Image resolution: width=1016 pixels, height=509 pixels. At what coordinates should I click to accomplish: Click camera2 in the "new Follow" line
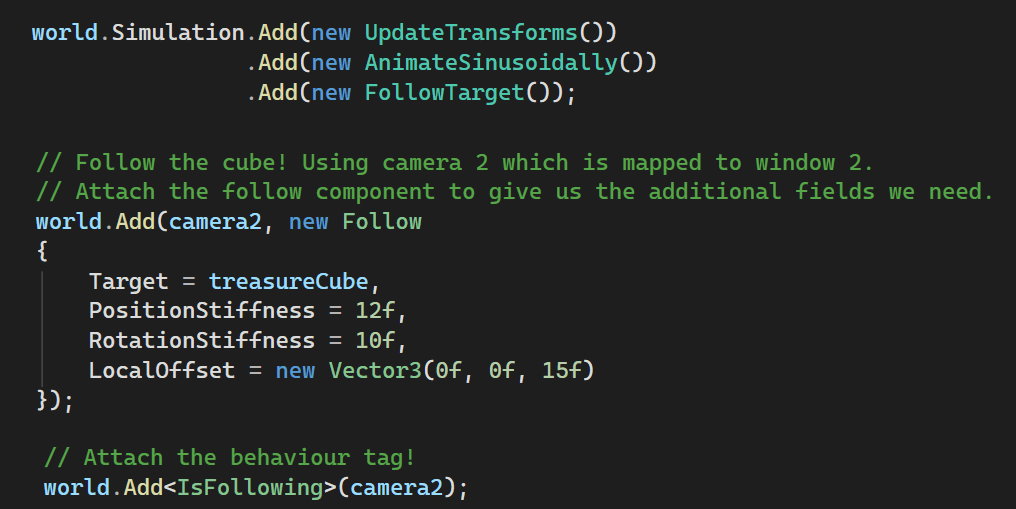[216, 221]
